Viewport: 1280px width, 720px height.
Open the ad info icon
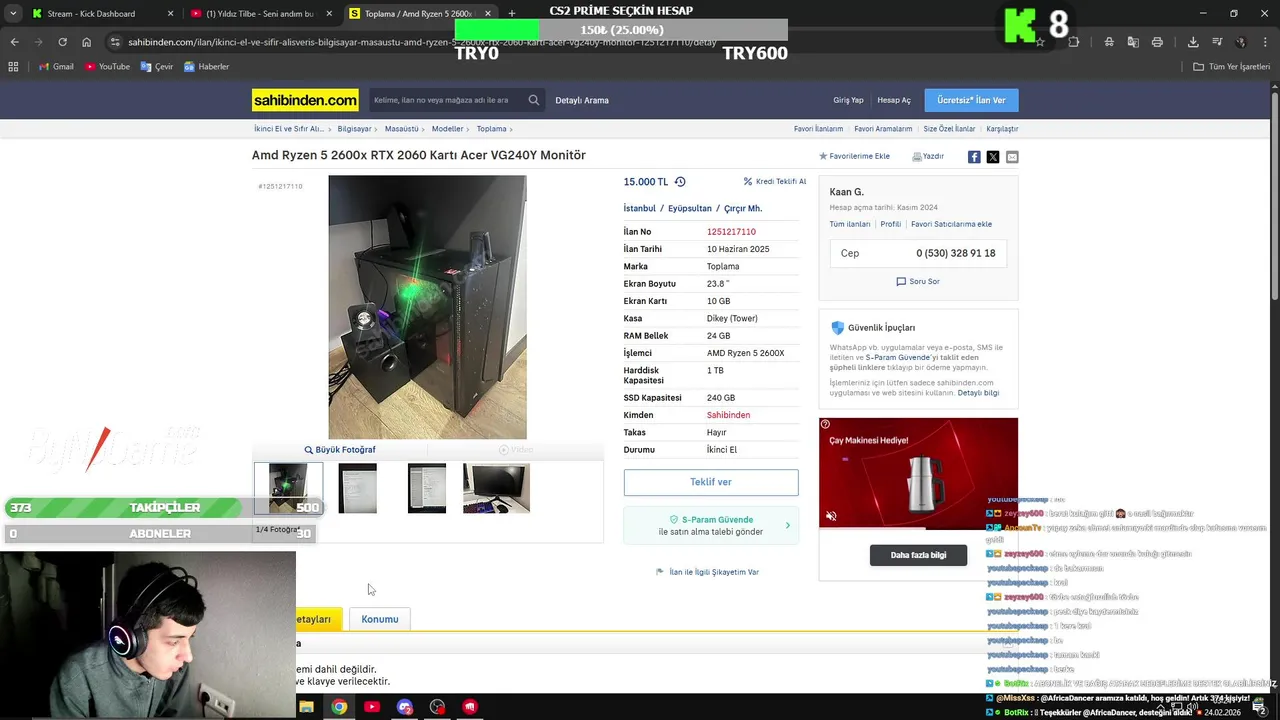point(825,424)
